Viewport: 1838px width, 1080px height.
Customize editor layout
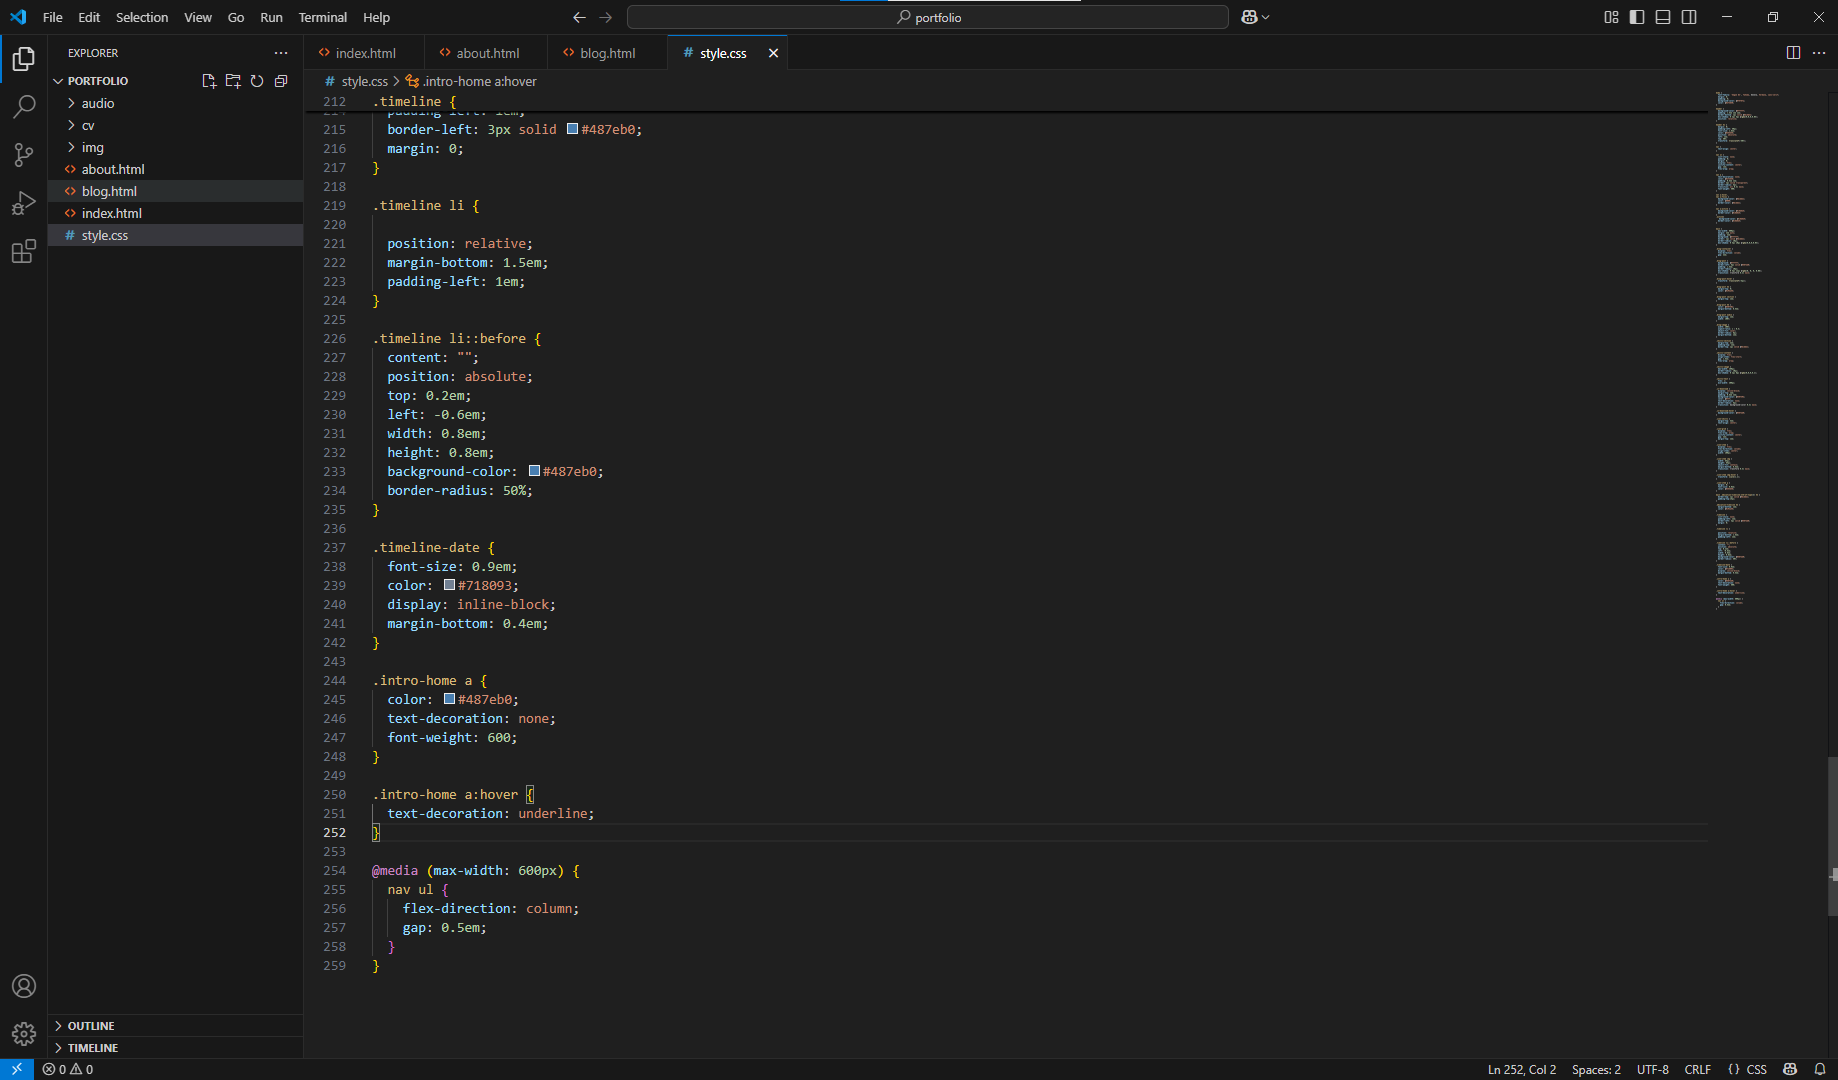[x=1611, y=17]
